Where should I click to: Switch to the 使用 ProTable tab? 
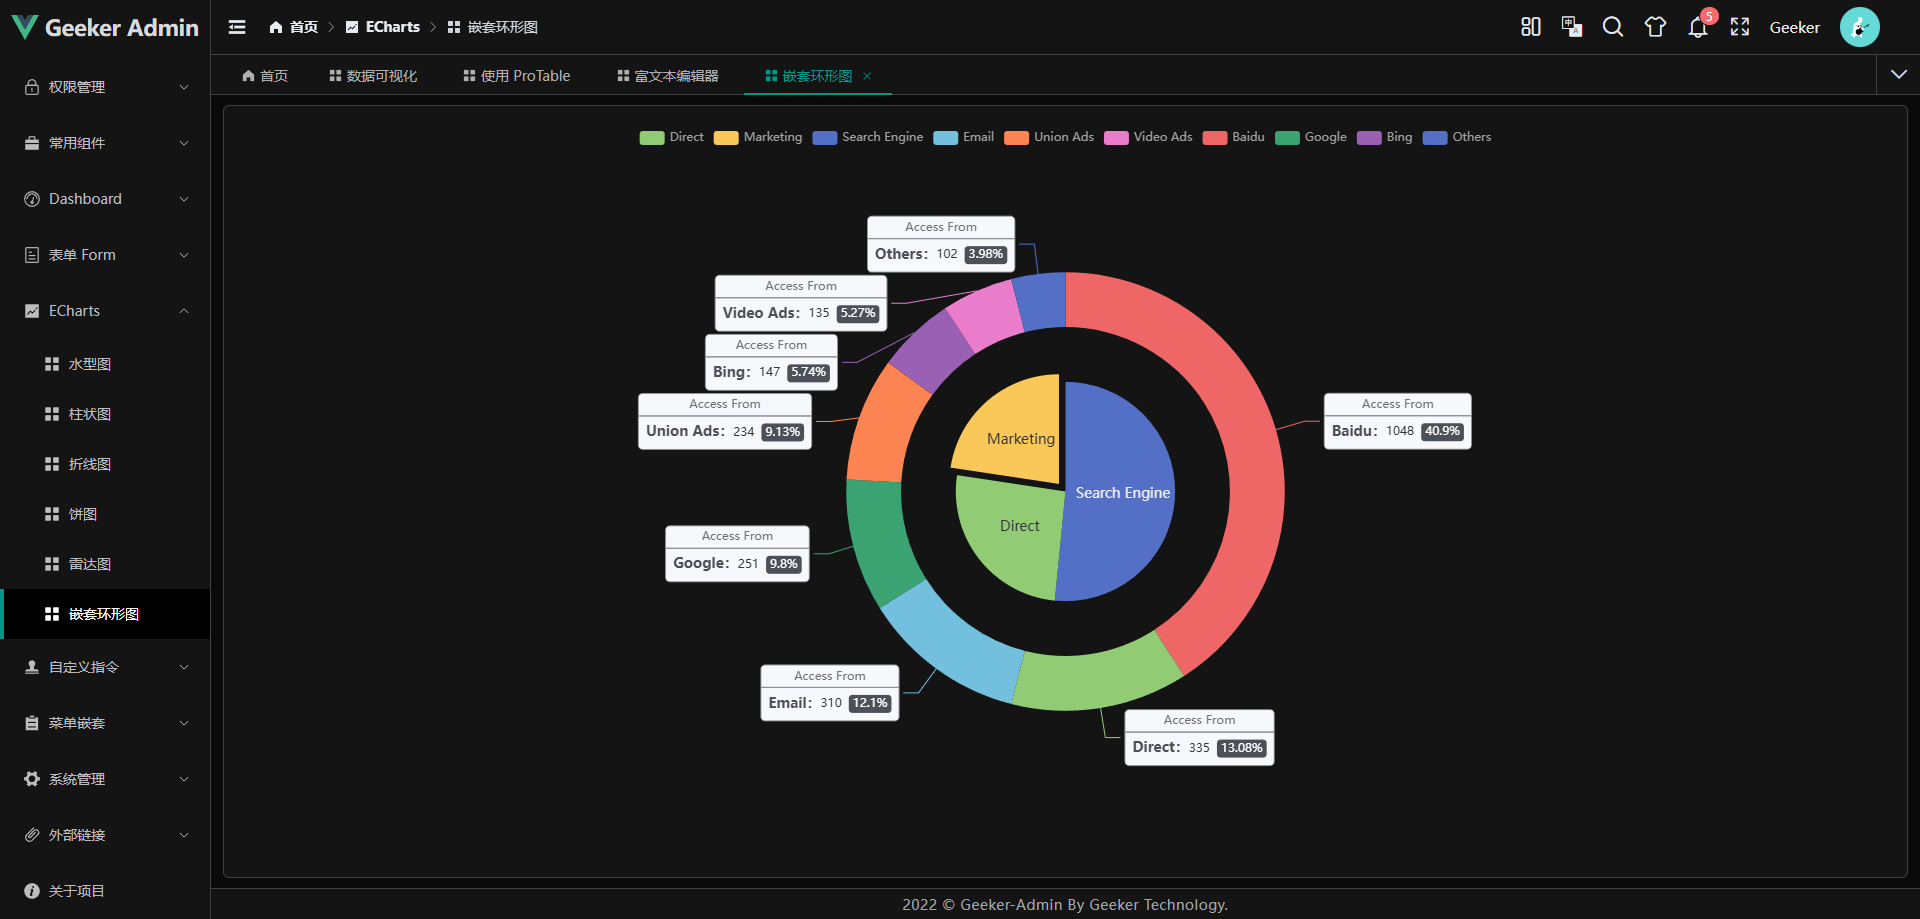coord(516,76)
